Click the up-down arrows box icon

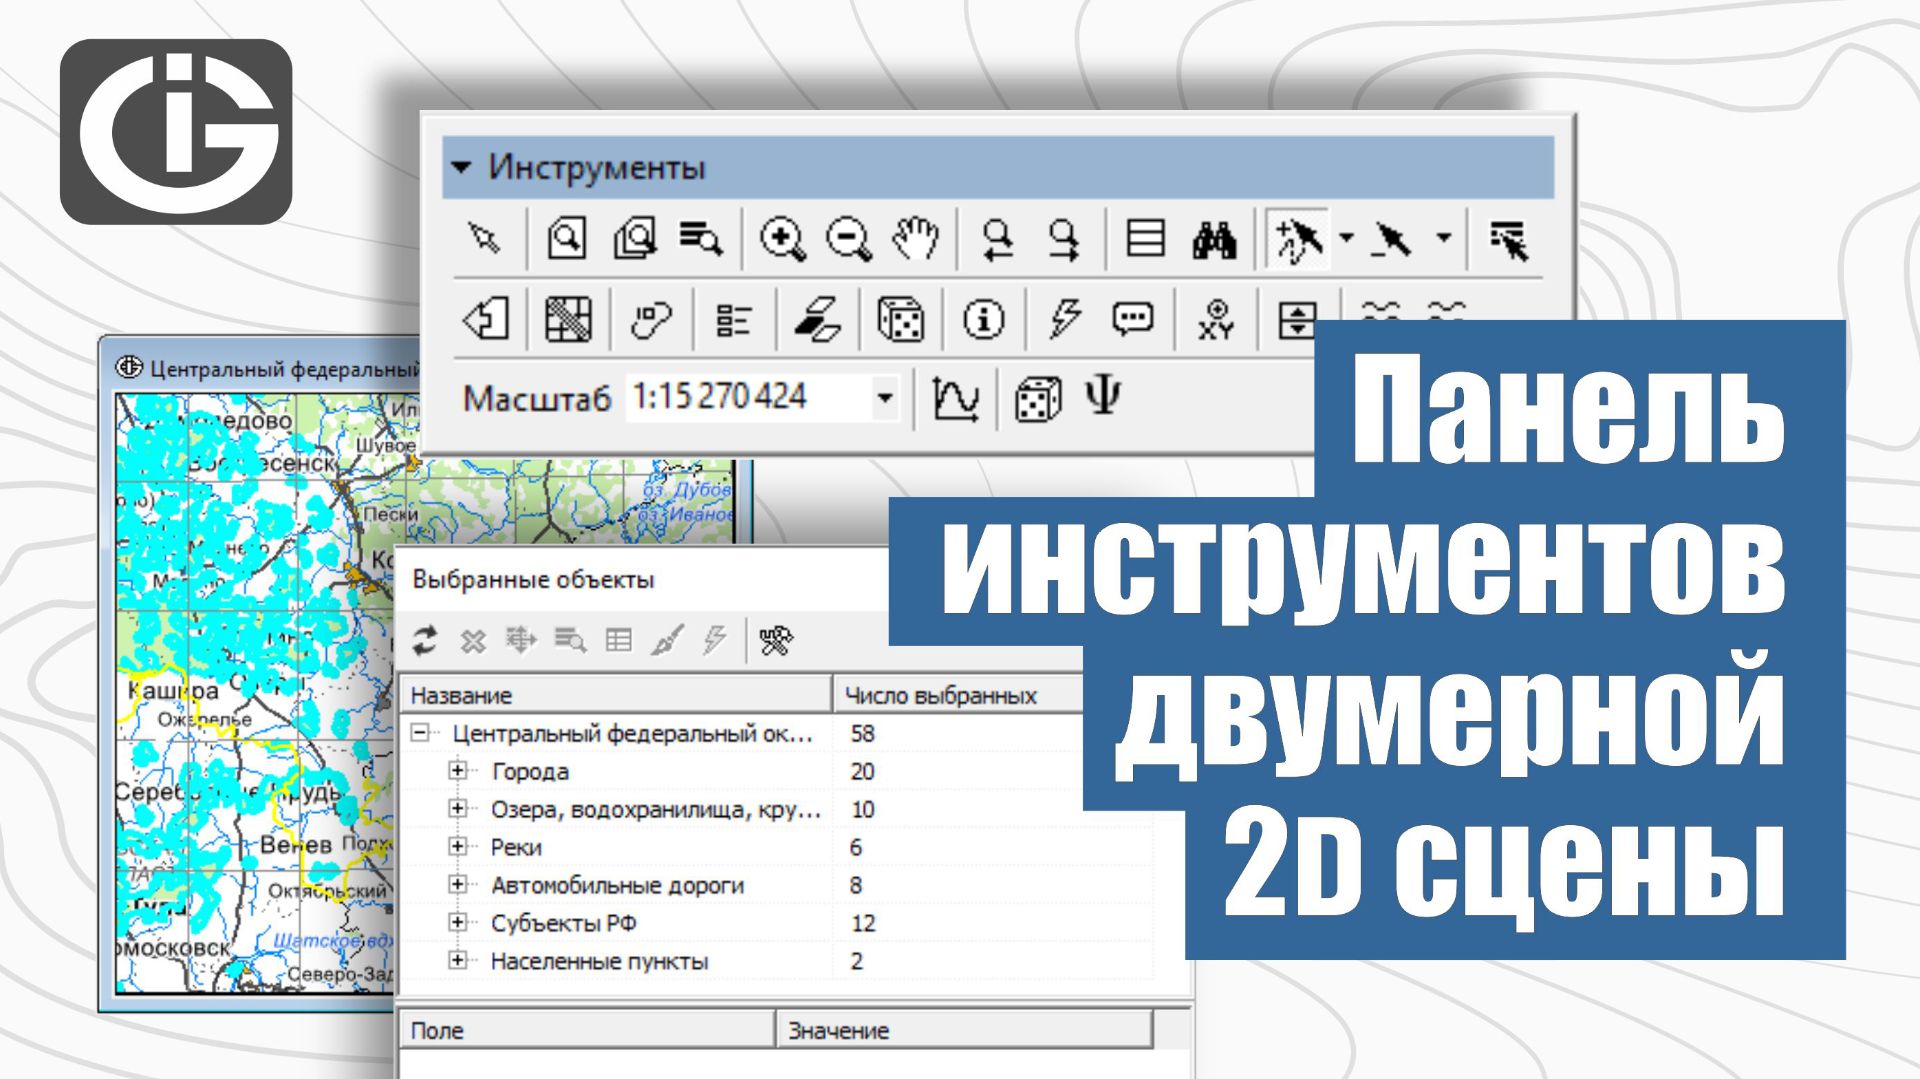coord(1297,321)
